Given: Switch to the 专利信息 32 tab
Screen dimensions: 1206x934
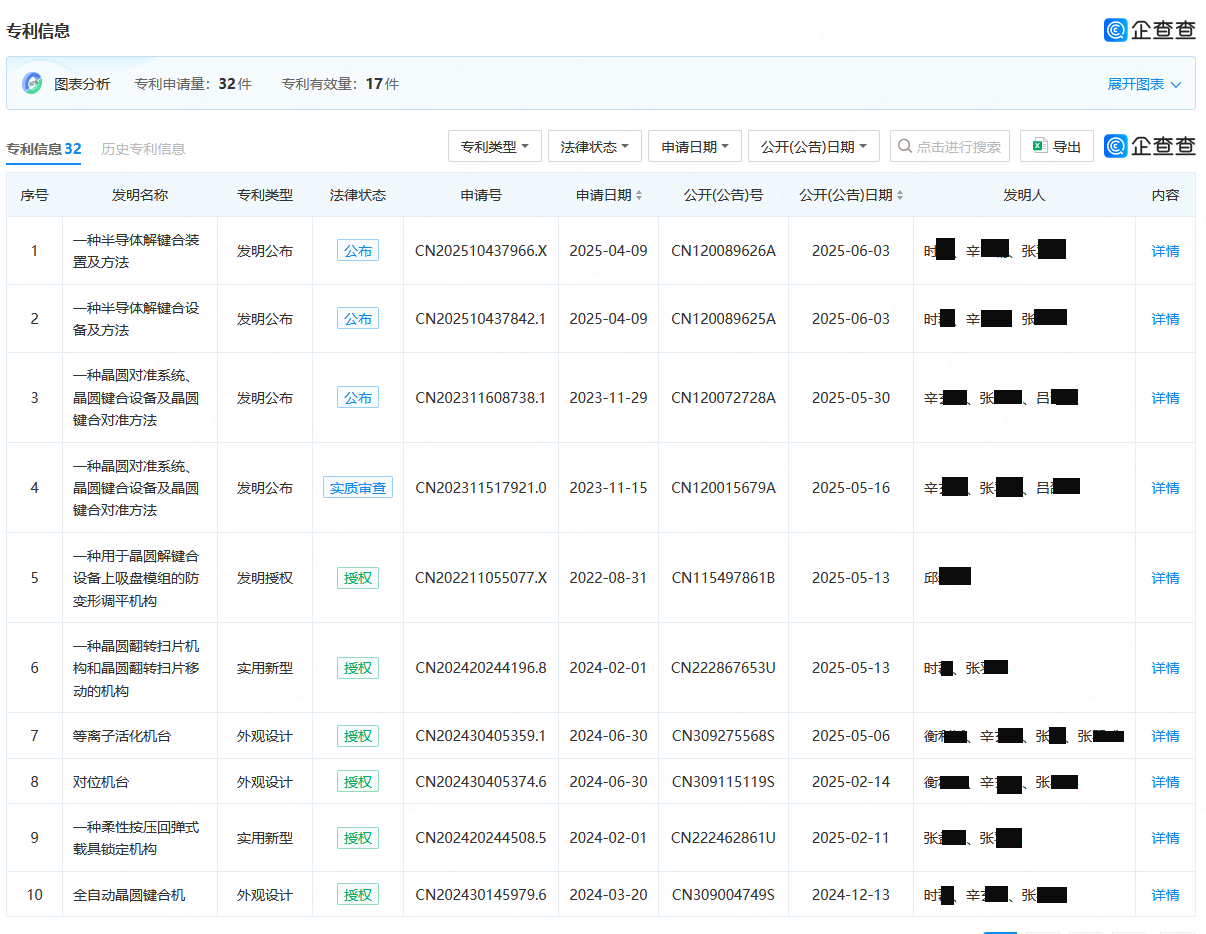Looking at the screenshot, I should click(44, 149).
